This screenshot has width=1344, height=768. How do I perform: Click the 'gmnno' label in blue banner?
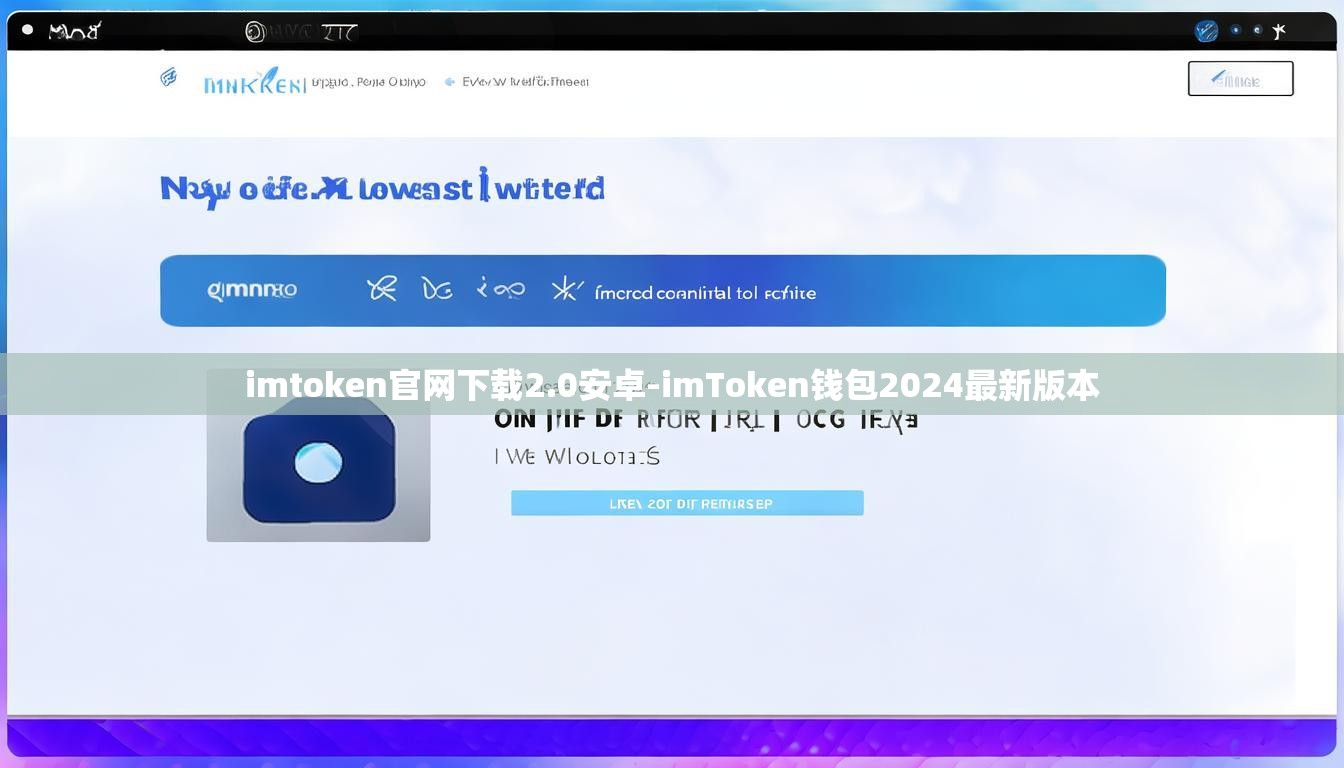tap(252, 290)
